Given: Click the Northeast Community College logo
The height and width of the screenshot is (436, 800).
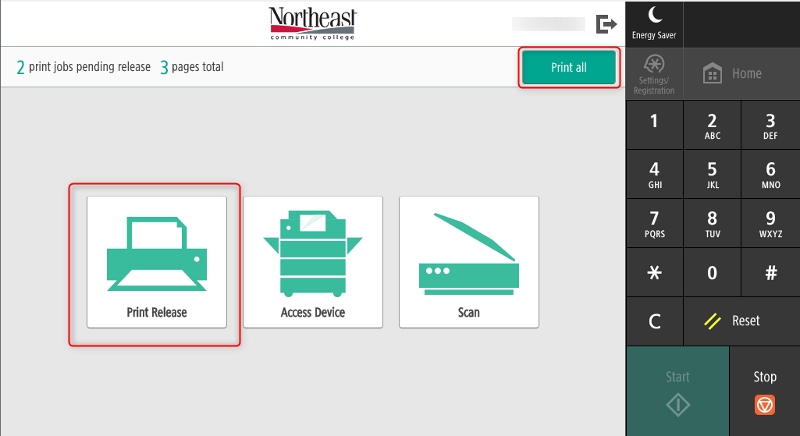Looking at the screenshot, I should pos(312,24).
